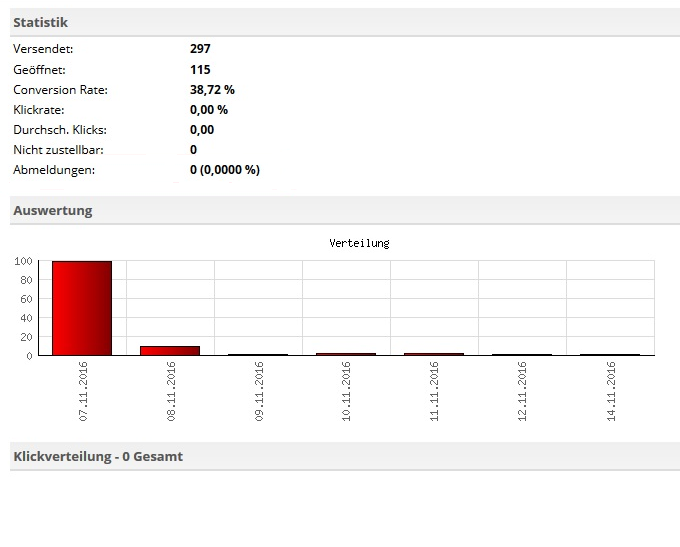Screen dimensions: 680x547
Task: Click the thin bar for 10.11.2016
Action: click(x=346, y=354)
